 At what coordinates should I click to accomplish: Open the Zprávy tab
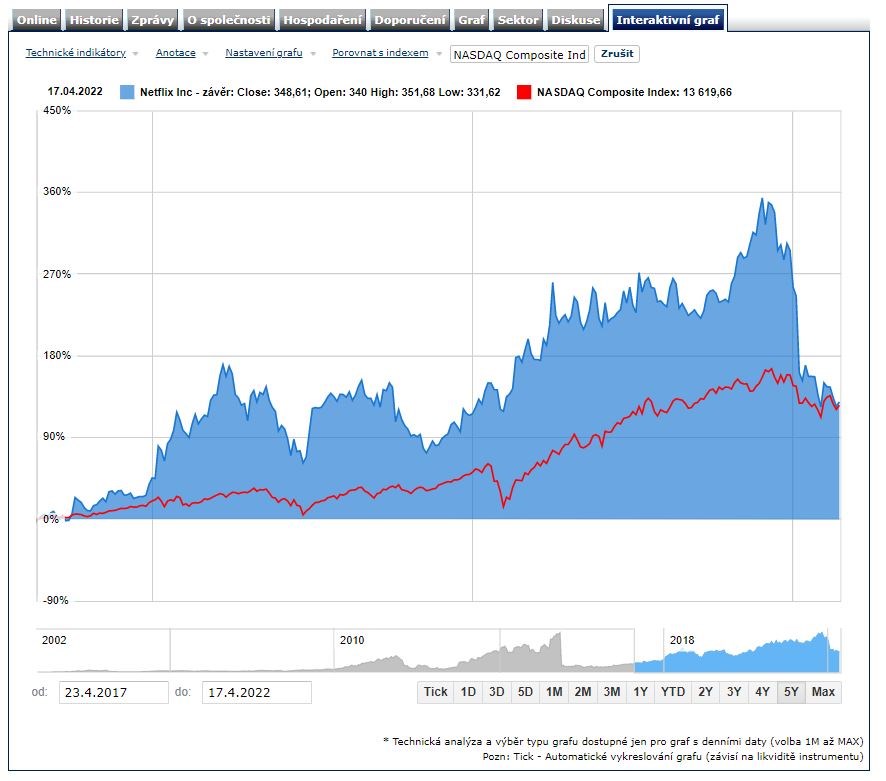click(x=153, y=20)
